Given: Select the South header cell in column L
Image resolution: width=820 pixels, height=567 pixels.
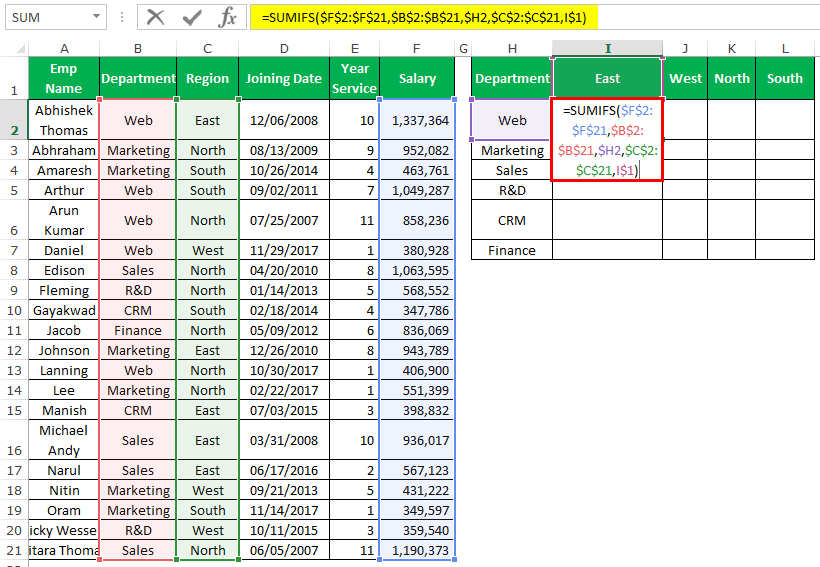Looking at the screenshot, I should point(784,79).
